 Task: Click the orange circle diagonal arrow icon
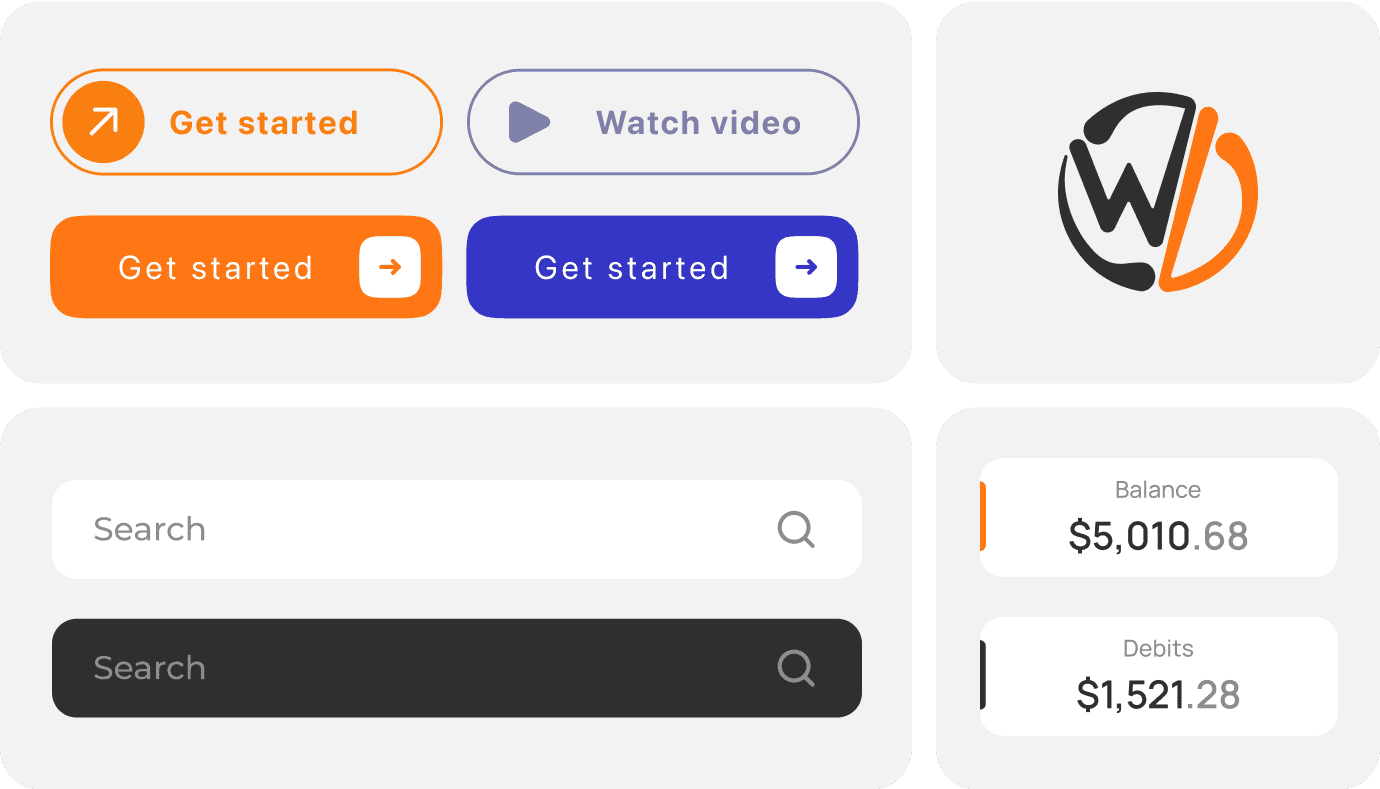(103, 122)
